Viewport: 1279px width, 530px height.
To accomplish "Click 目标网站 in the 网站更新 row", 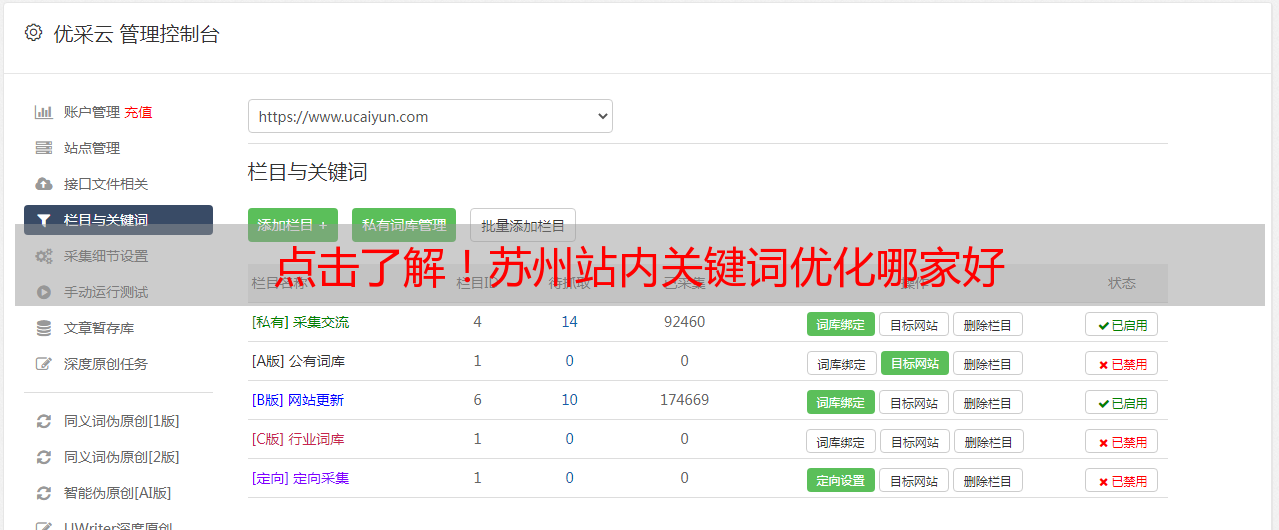I will (x=914, y=402).
